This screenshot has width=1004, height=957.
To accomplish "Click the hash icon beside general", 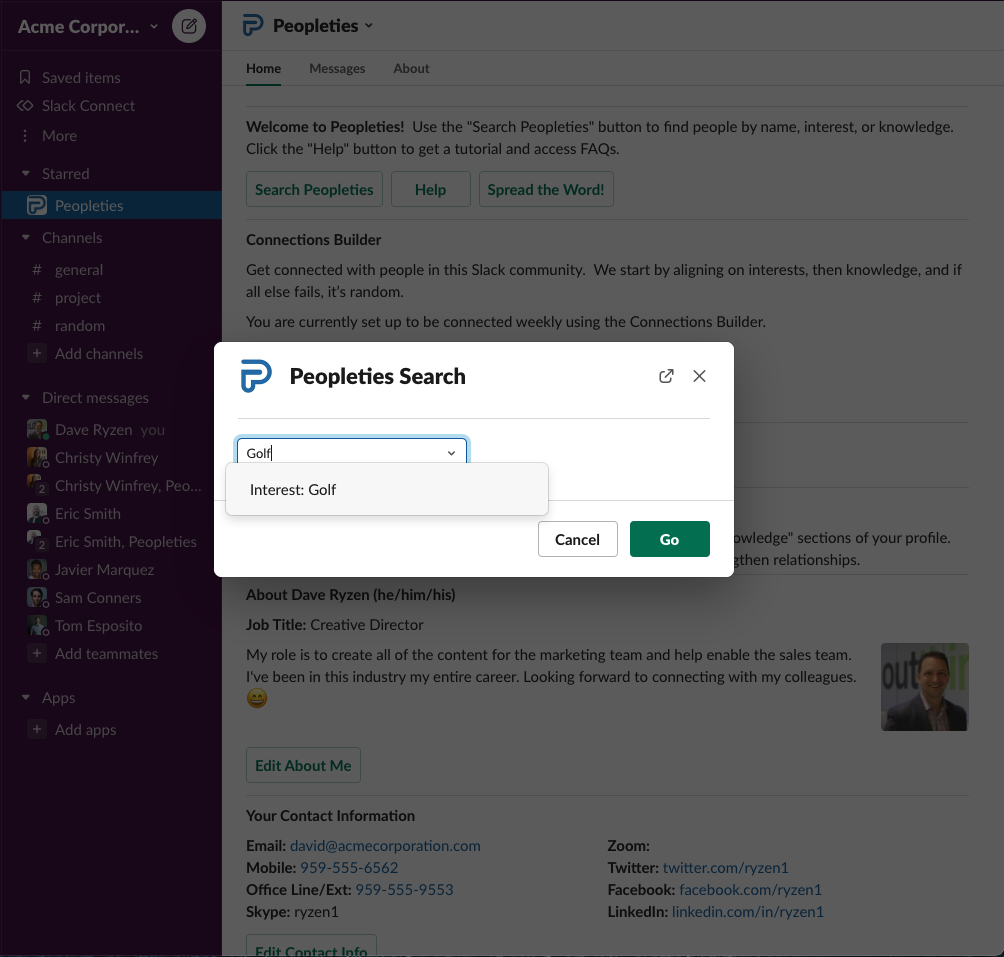I will pyautogui.click(x=37, y=269).
